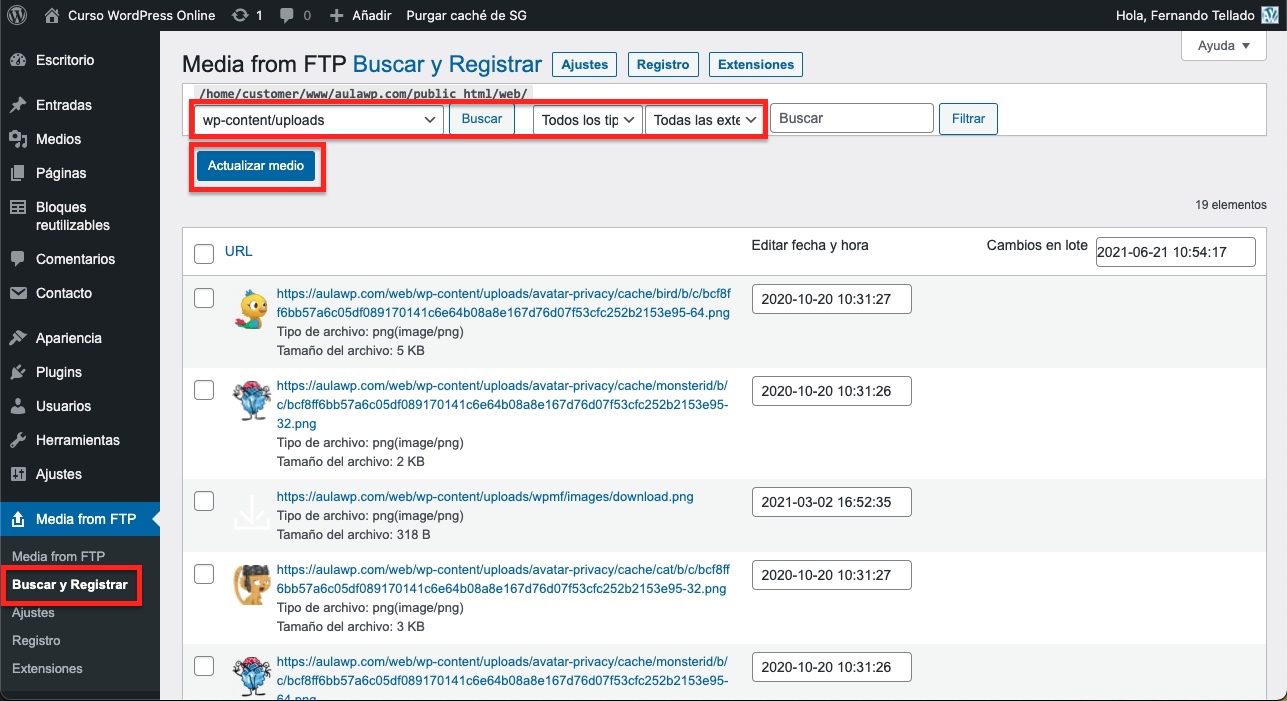The height and width of the screenshot is (701, 1287).
Task: Open the Todos los tipos dropdown
Action: pos(587,119)
